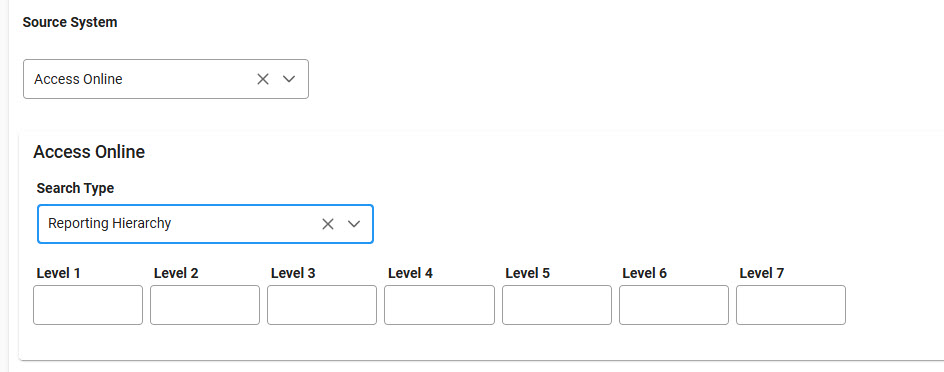Screen dimensions: 944x372
Task: Click into the Level 6 input box
Action: coord(674,305)
